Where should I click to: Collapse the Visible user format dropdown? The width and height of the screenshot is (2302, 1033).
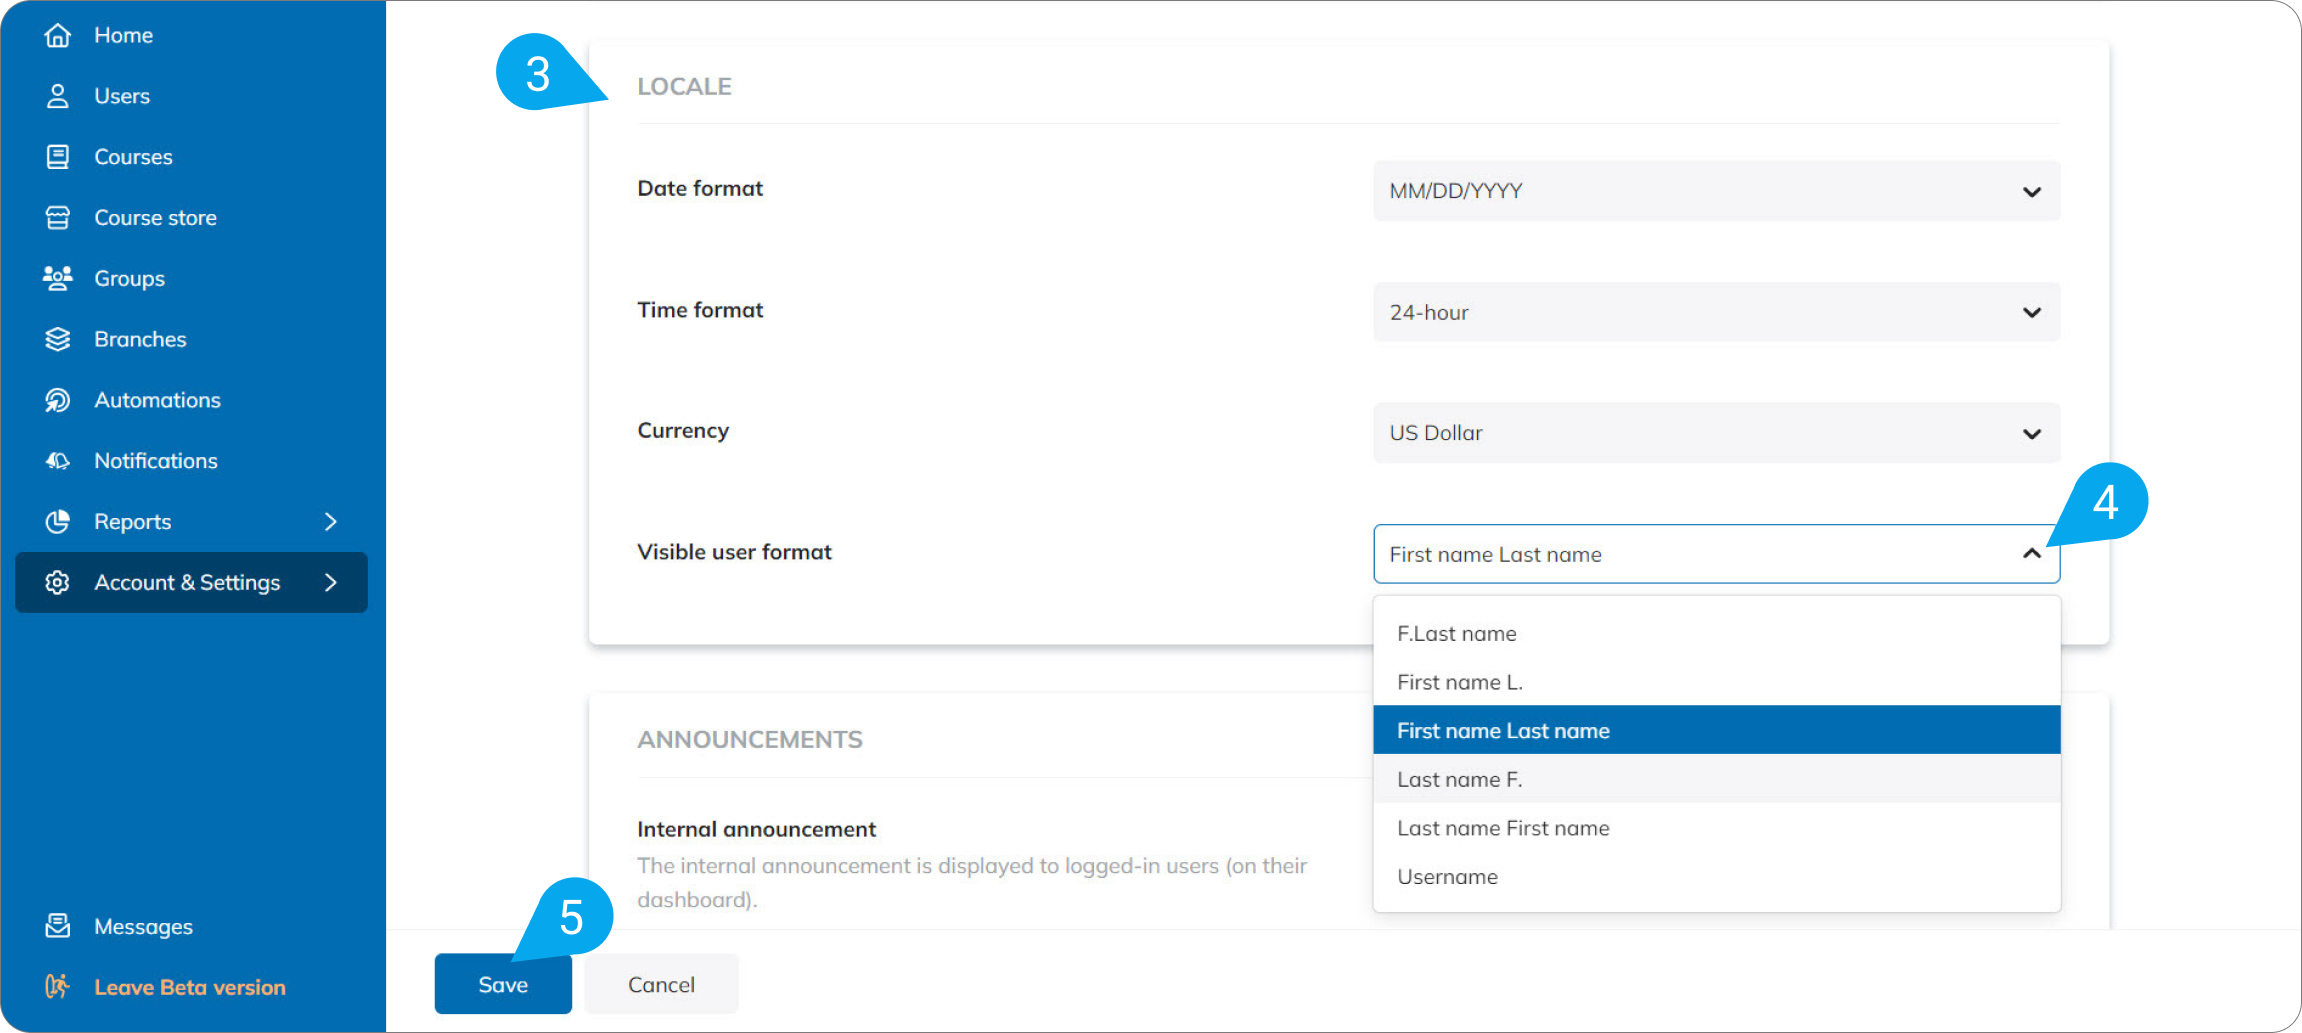coord(2031,554)
